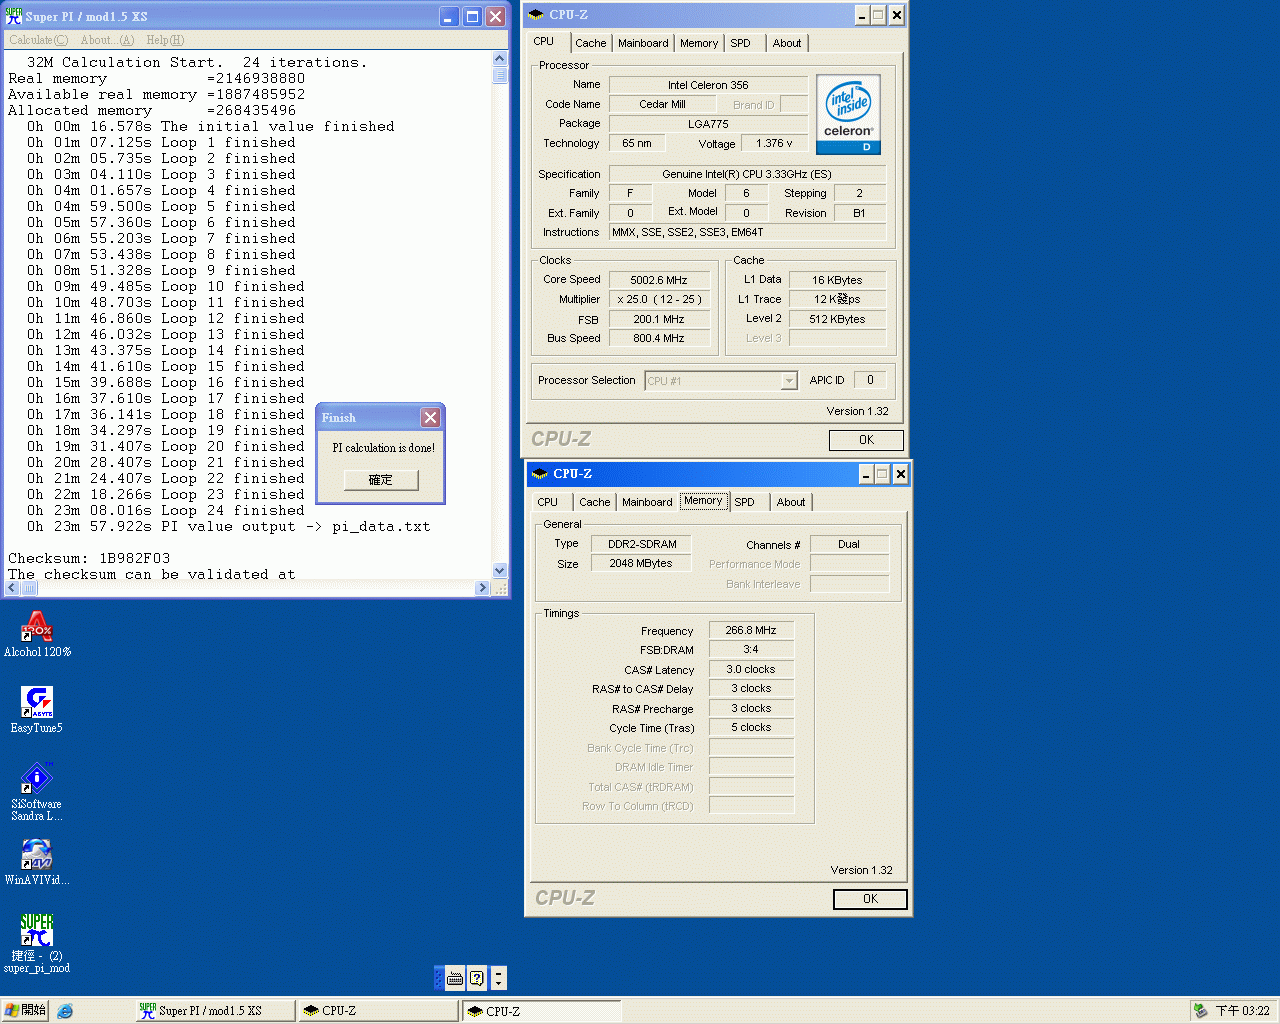Switch to Cache tab in lower CPU-Z window
Image resolution: width=1280 pixels, height=1024 pixels.
(594, 502)
